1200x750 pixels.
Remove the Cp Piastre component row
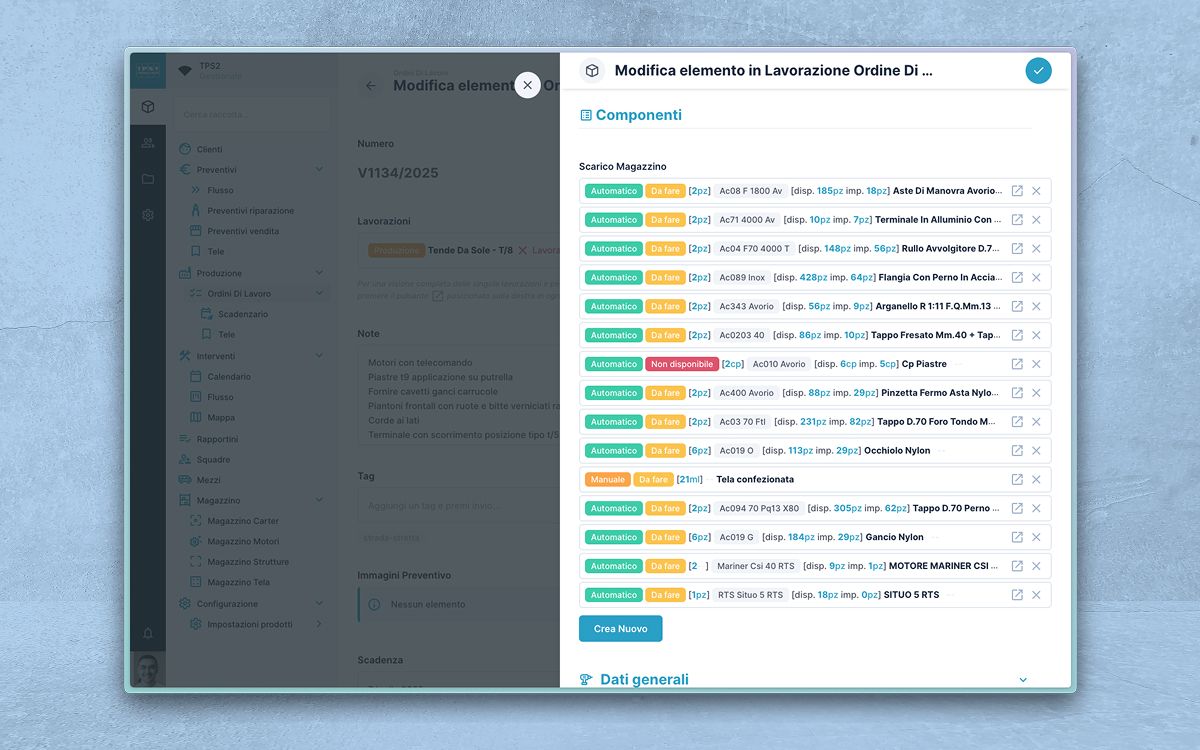click(x=1036, y=364)
